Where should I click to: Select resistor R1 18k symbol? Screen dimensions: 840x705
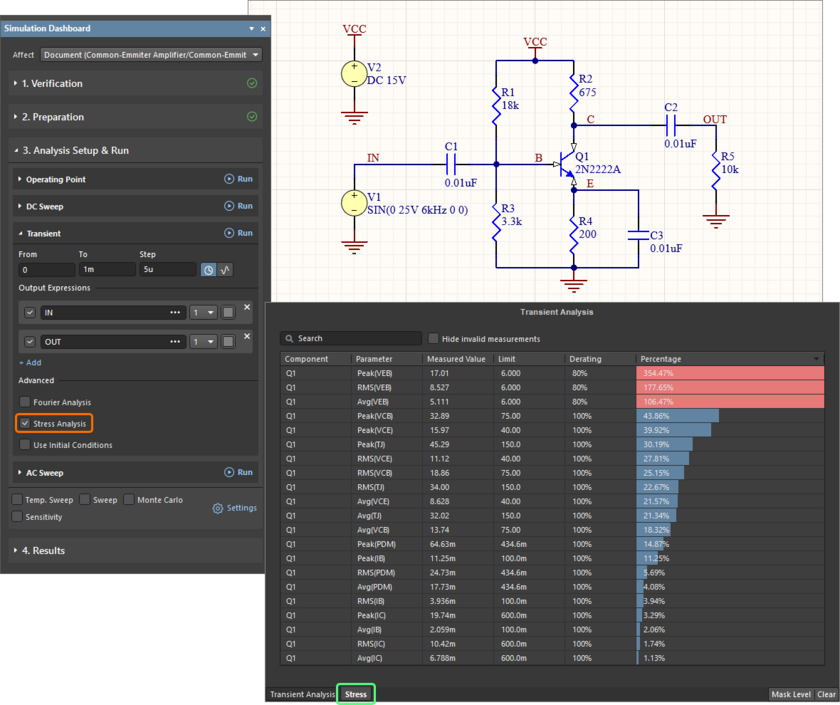496,106
